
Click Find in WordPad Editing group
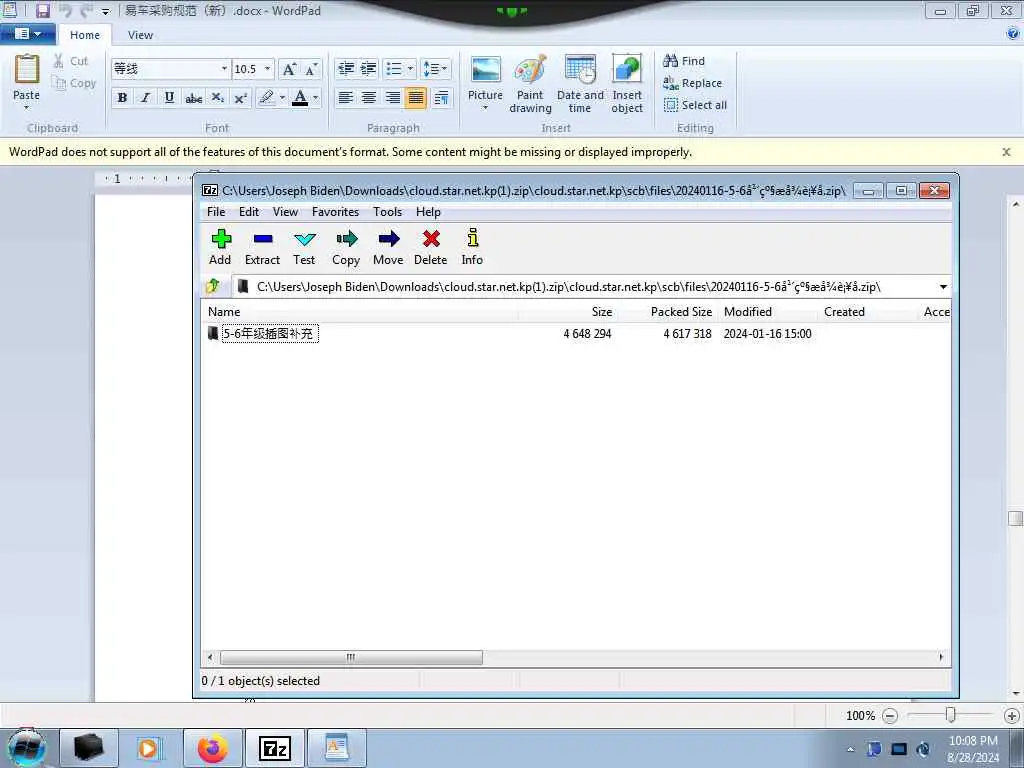point(684,61)
